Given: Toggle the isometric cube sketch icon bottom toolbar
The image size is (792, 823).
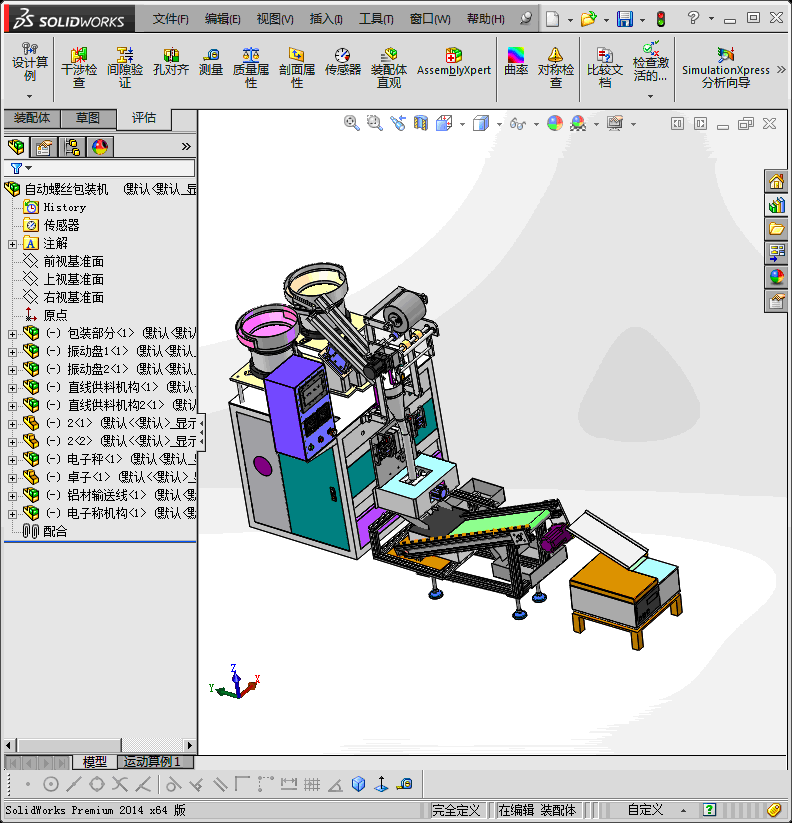Looking at the screenshot, I should click(358, 784).
